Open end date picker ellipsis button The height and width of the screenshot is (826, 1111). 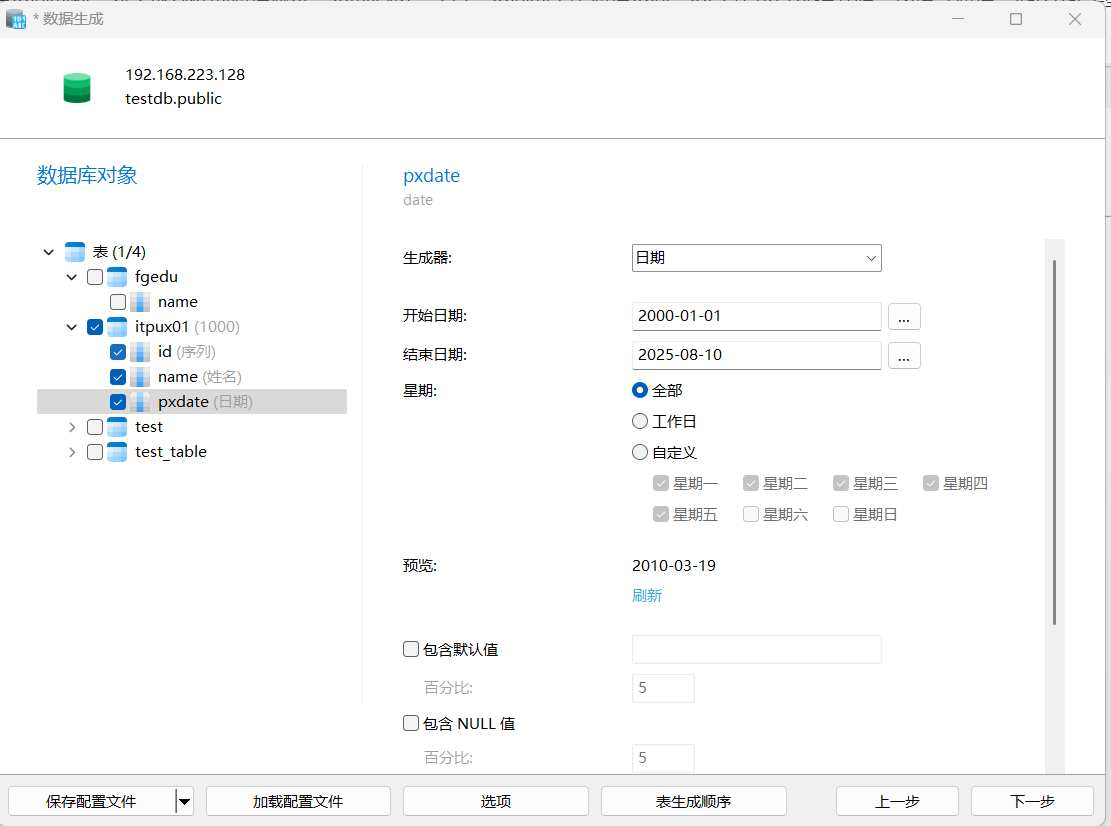click(x=903, y=355)
